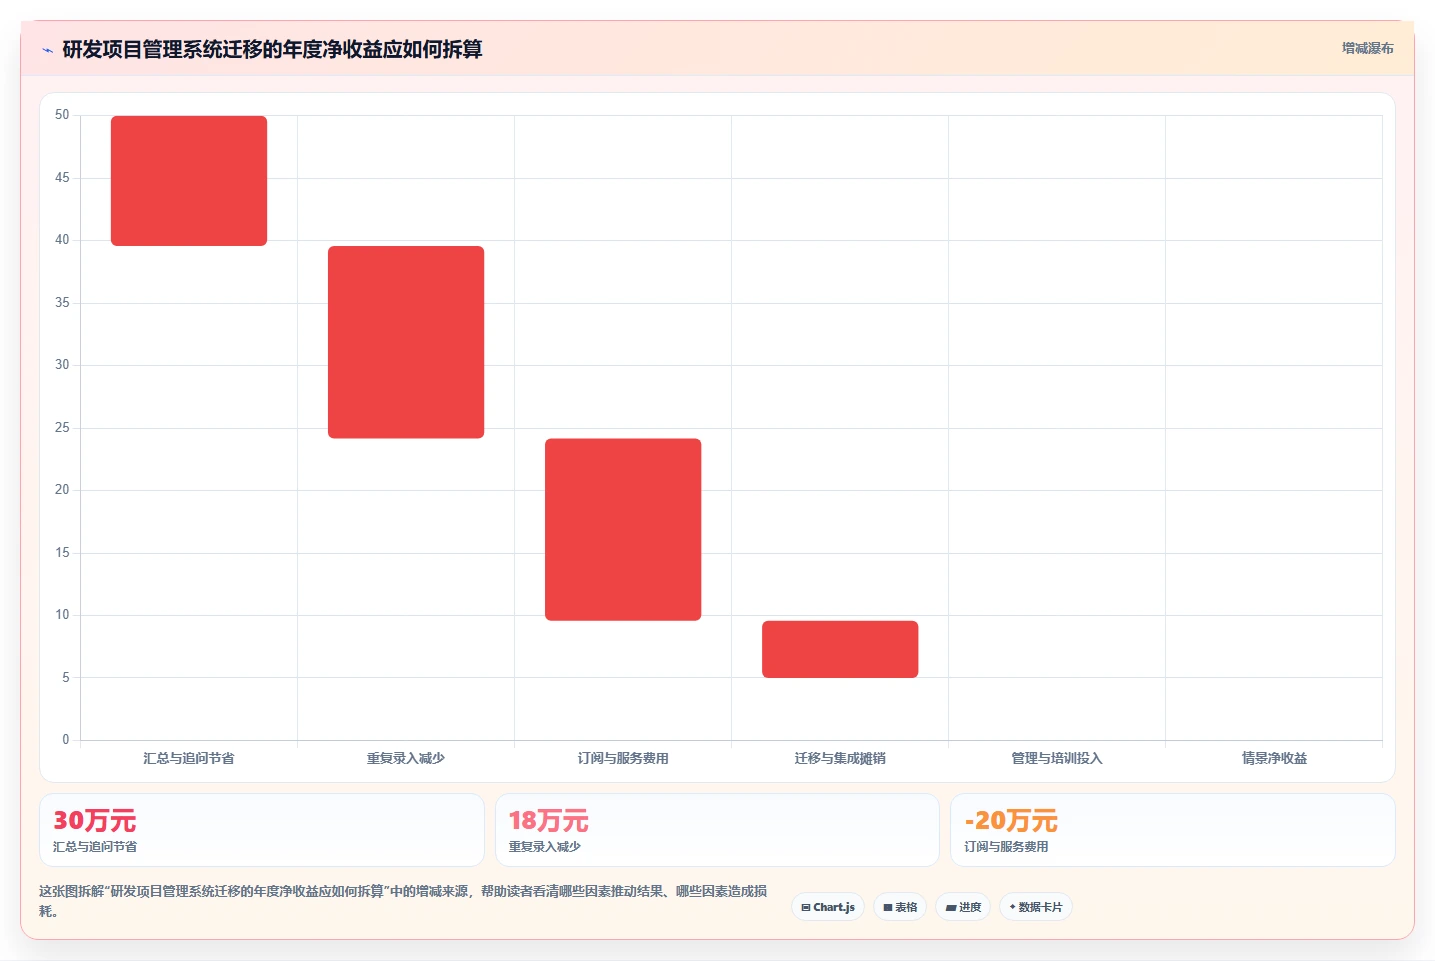1435x961 pixels.
Task: Click the description paragraph starting with 这张图拆解
Action: 404,900
